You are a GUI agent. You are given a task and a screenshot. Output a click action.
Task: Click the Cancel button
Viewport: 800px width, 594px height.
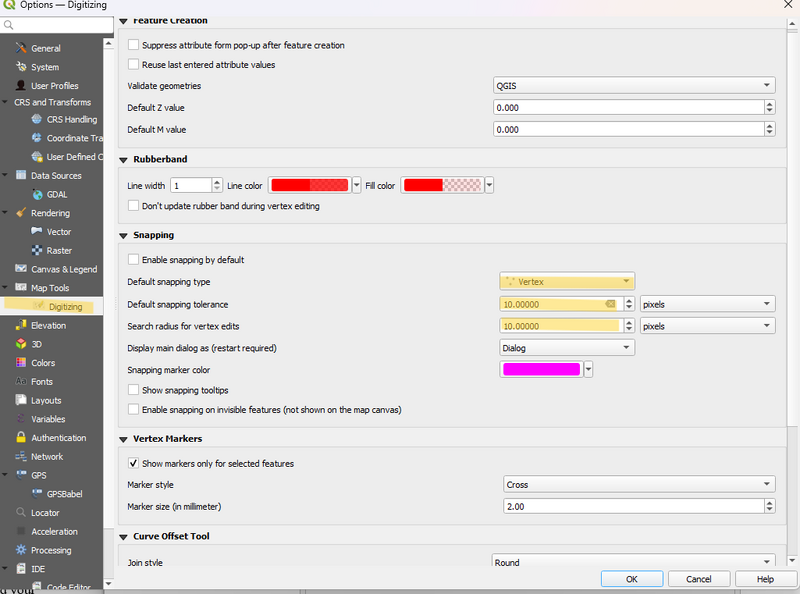698,579
